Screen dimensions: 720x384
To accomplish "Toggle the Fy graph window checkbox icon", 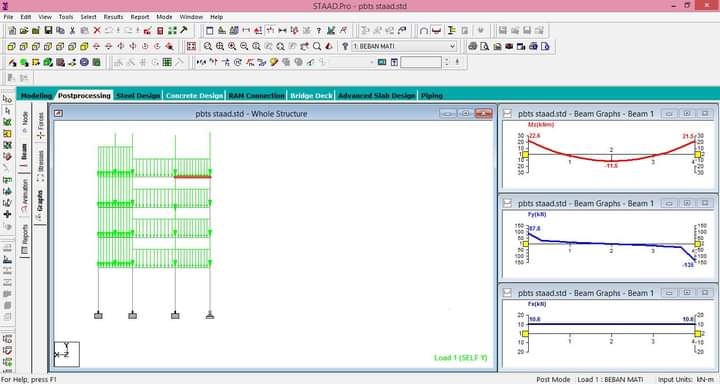I will pyautogui.click(x=508, y=203).
